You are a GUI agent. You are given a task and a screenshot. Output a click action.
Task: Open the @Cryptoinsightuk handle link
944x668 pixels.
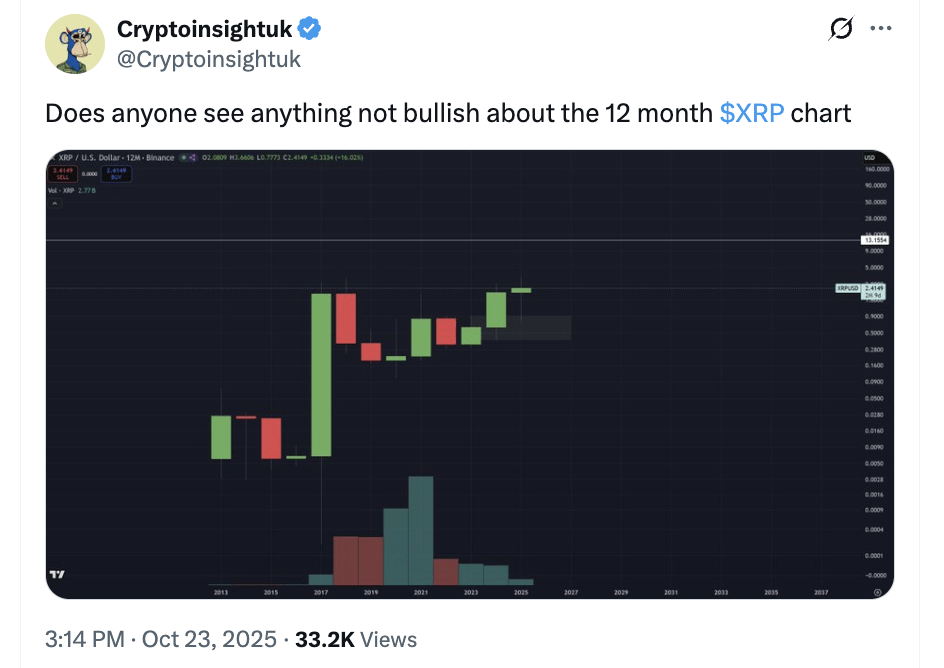(x=209, y=59)
